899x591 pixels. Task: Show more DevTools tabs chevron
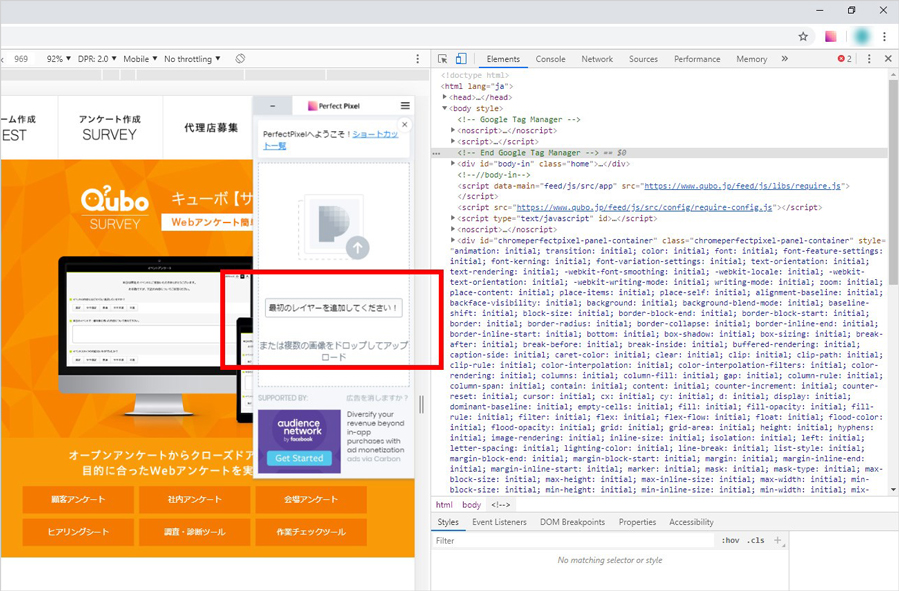pos(784,58)
